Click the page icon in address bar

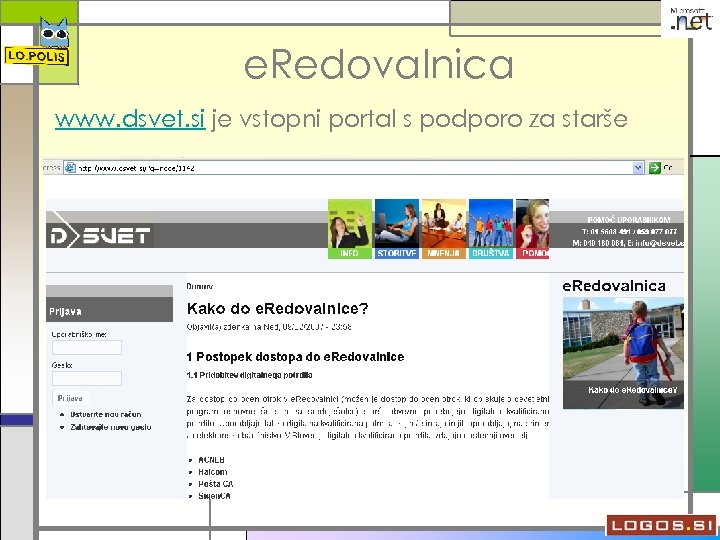pos(70,168)
